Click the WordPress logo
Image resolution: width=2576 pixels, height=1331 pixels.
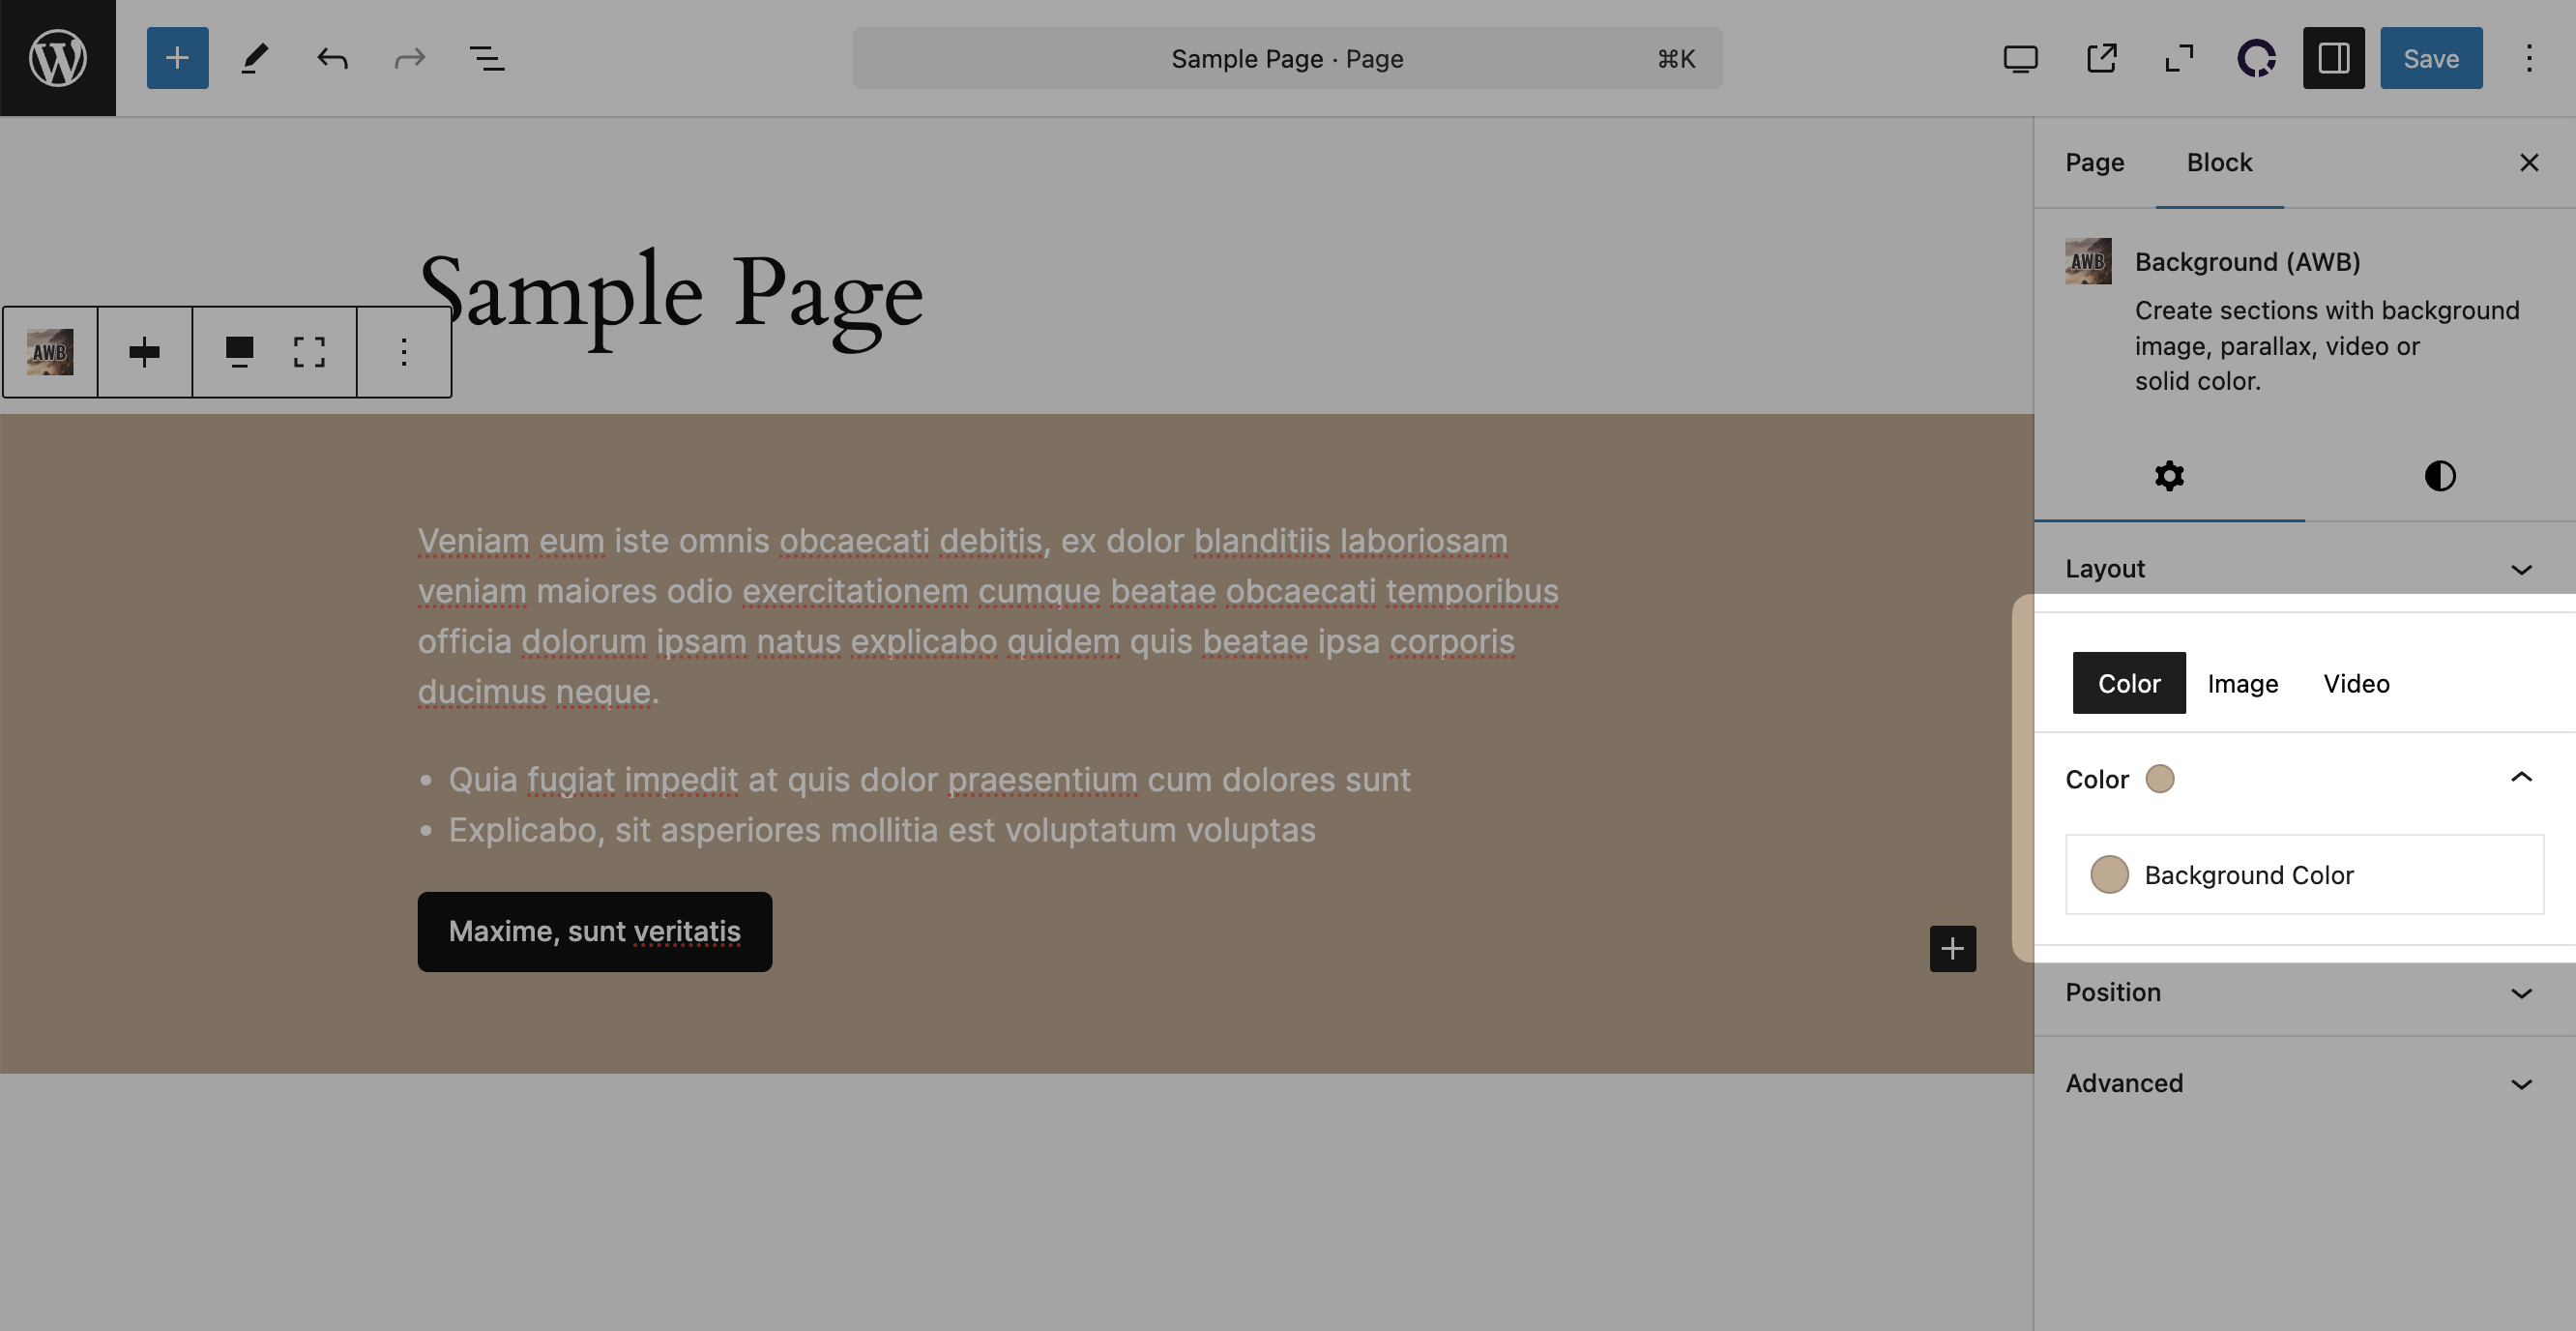point(57,57)
